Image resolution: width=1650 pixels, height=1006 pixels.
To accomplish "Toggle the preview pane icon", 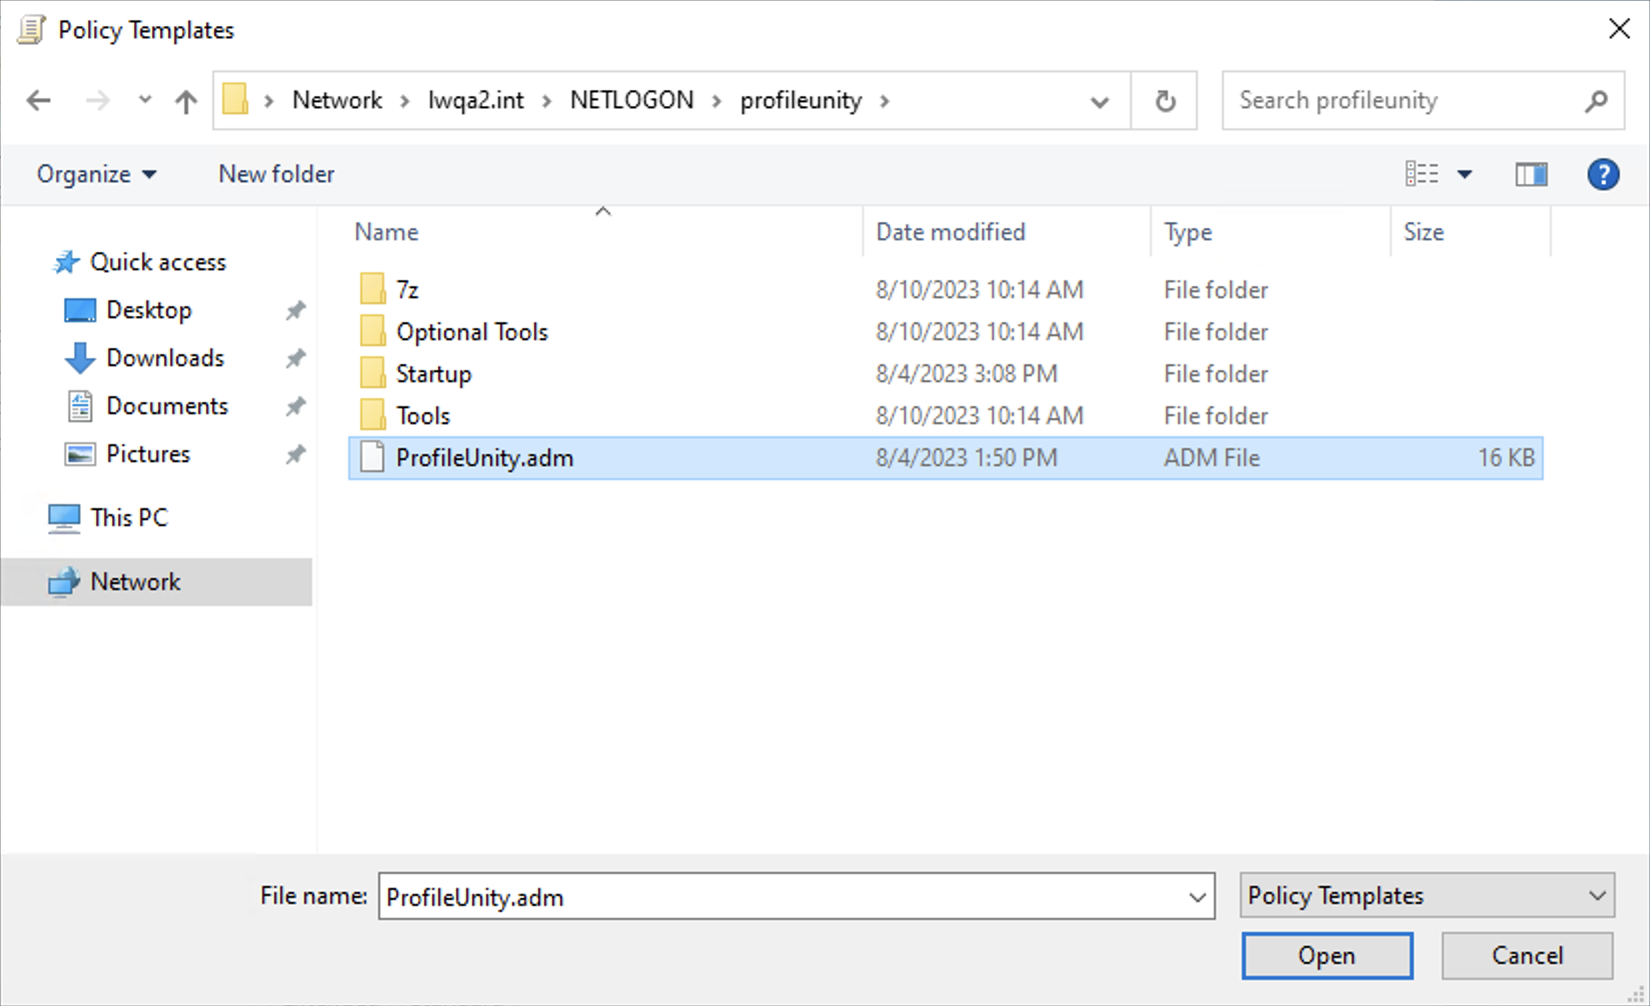I will (x=1530, y=174).
